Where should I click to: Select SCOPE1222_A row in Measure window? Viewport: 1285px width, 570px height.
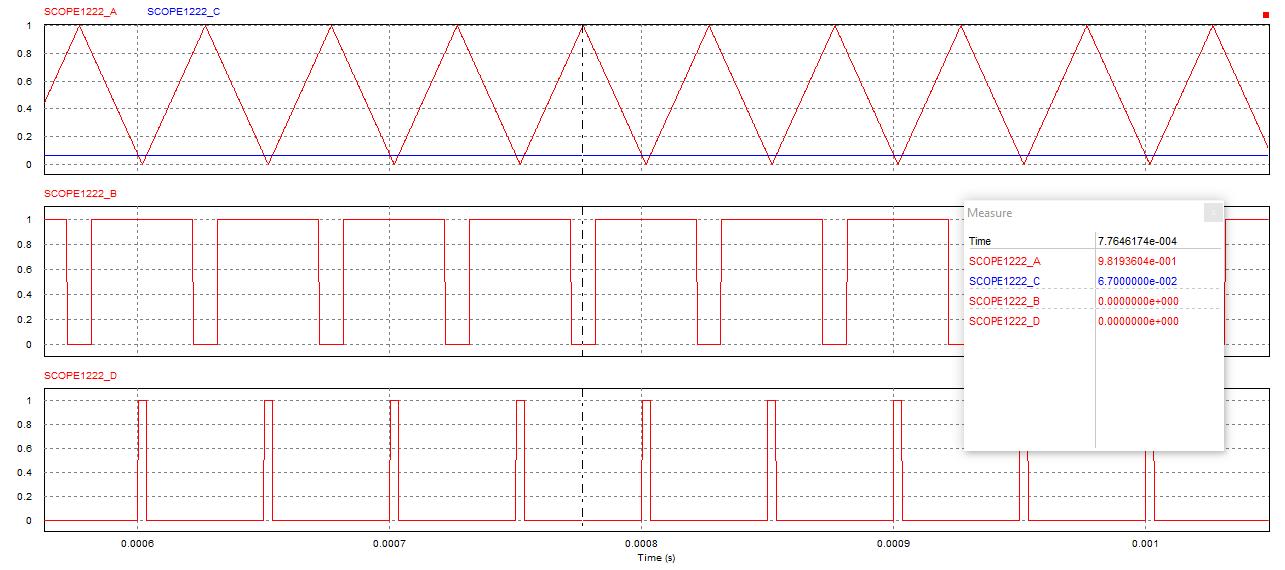pyautogui.click(x=1093, y=261)
